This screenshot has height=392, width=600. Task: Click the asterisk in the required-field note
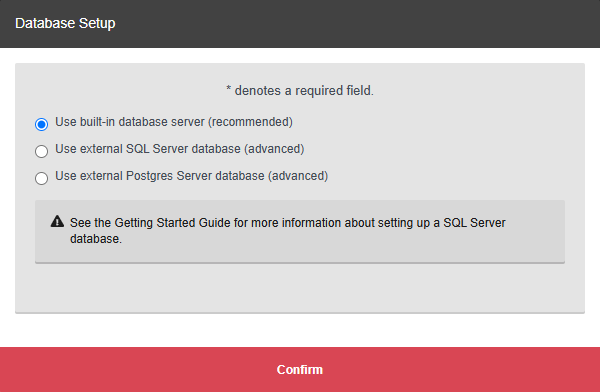(x=228, y=89)
